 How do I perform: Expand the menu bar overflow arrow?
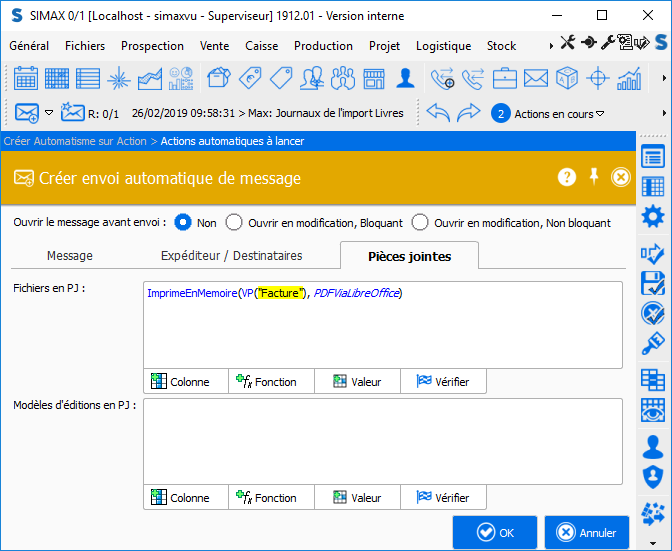pos(551,46)
